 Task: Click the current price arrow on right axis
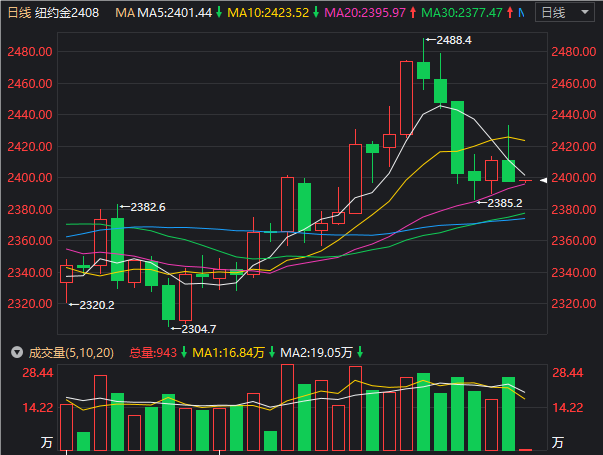(x=543, y=180)
